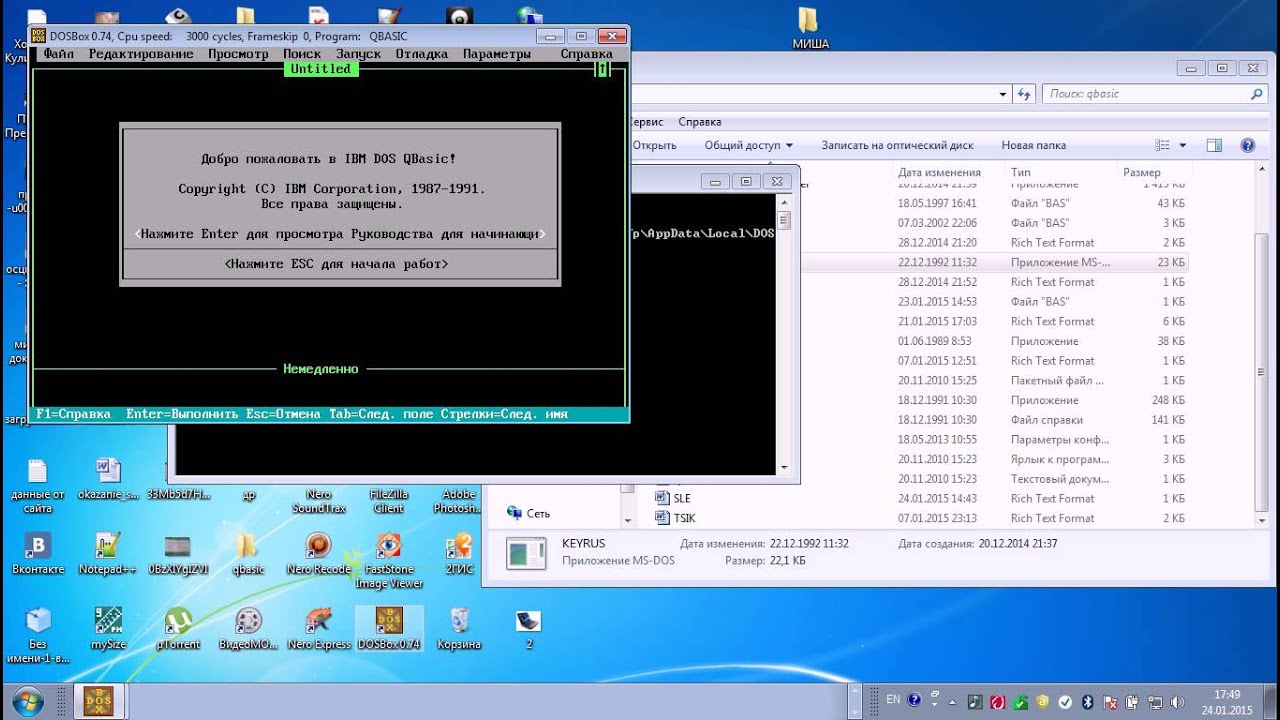Open the Nero Express desktop shortcut

point(319,629)
